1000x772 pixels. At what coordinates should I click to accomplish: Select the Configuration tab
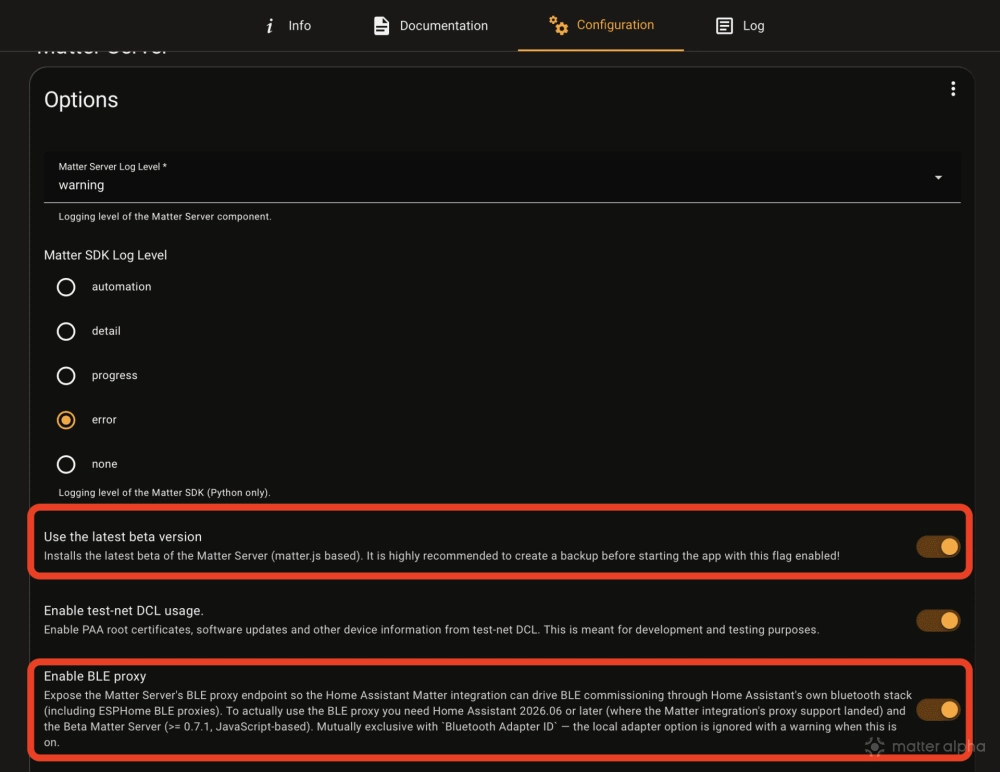(x=601, y=26)
